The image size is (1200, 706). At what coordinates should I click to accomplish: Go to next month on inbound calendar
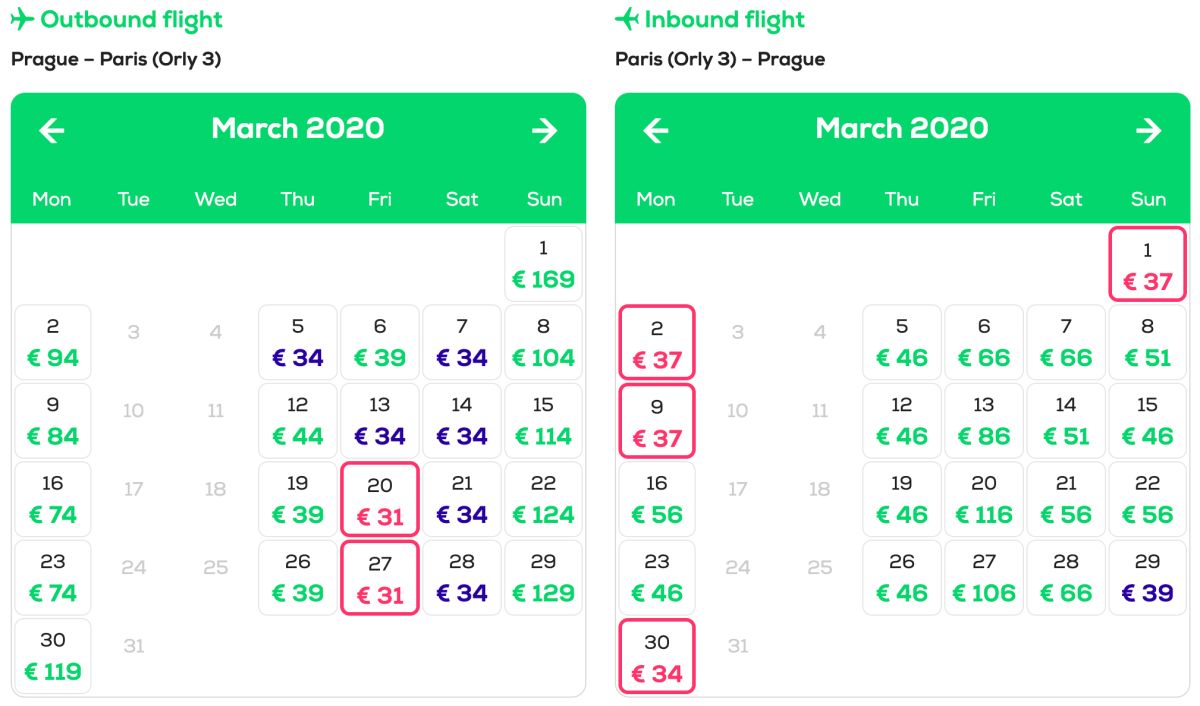[1148, 130]
